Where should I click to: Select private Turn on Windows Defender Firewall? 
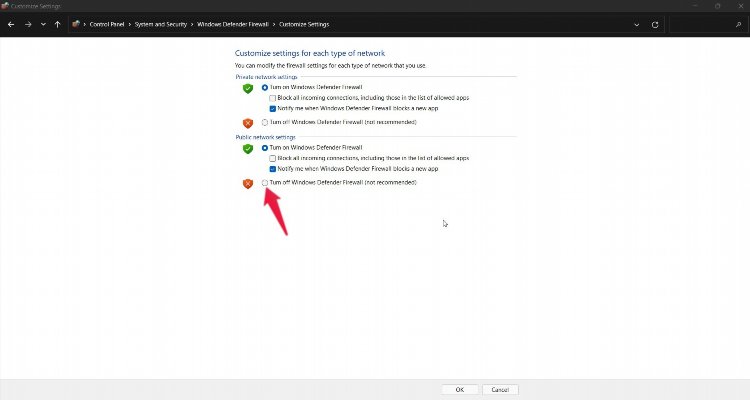coord(265,88)
